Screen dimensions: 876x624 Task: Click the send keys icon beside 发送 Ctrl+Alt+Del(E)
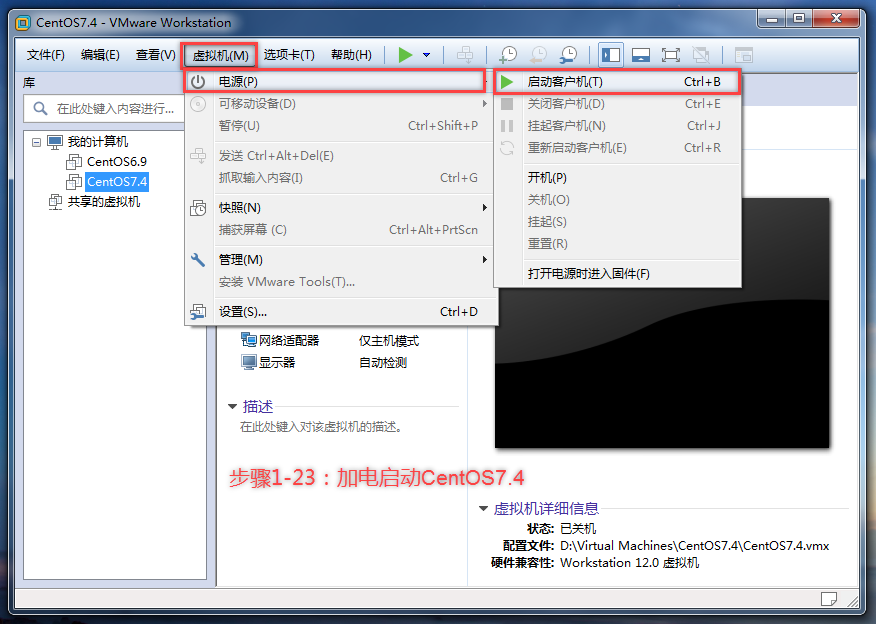click(198, 155)
